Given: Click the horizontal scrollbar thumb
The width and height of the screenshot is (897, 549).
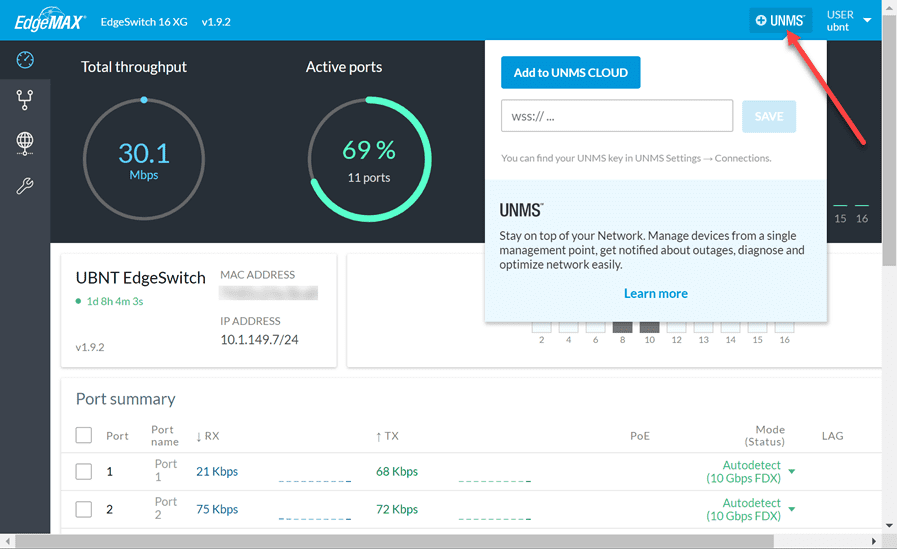Looking at the screenshot, I should click(x=395, y=541).
